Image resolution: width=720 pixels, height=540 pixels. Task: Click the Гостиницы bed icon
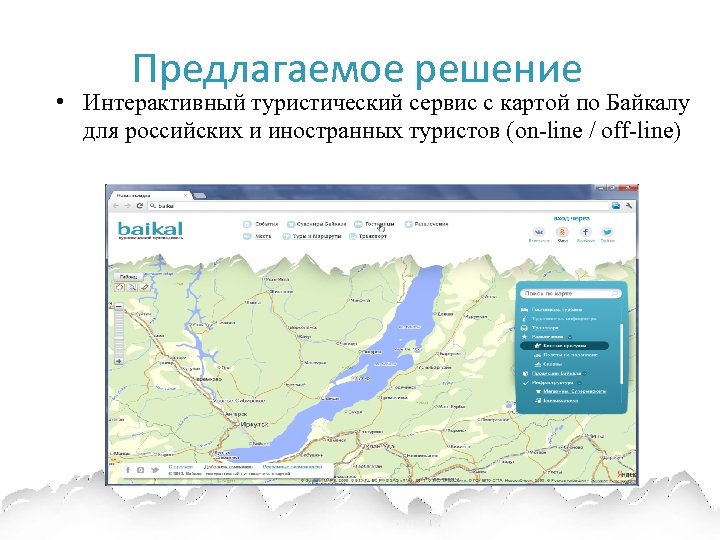pyautogui.click(x=358, y=224)
